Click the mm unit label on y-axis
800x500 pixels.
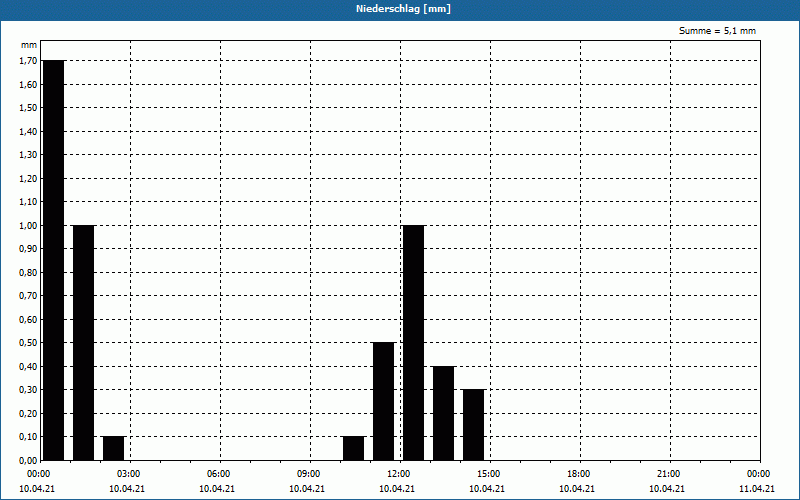(x=29, y=45)
